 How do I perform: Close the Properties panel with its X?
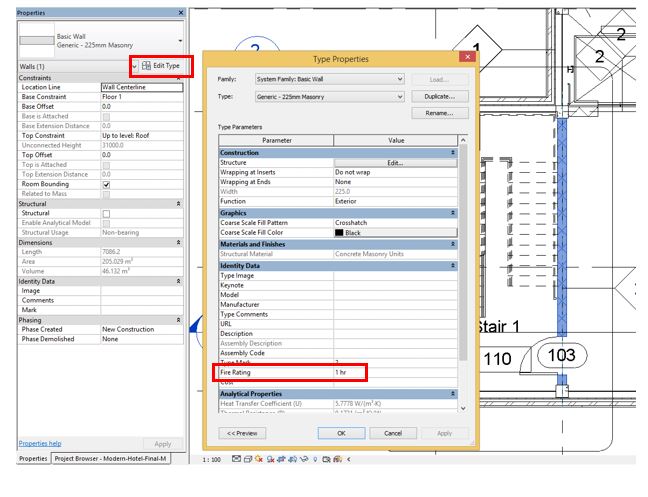click(181, 13)
